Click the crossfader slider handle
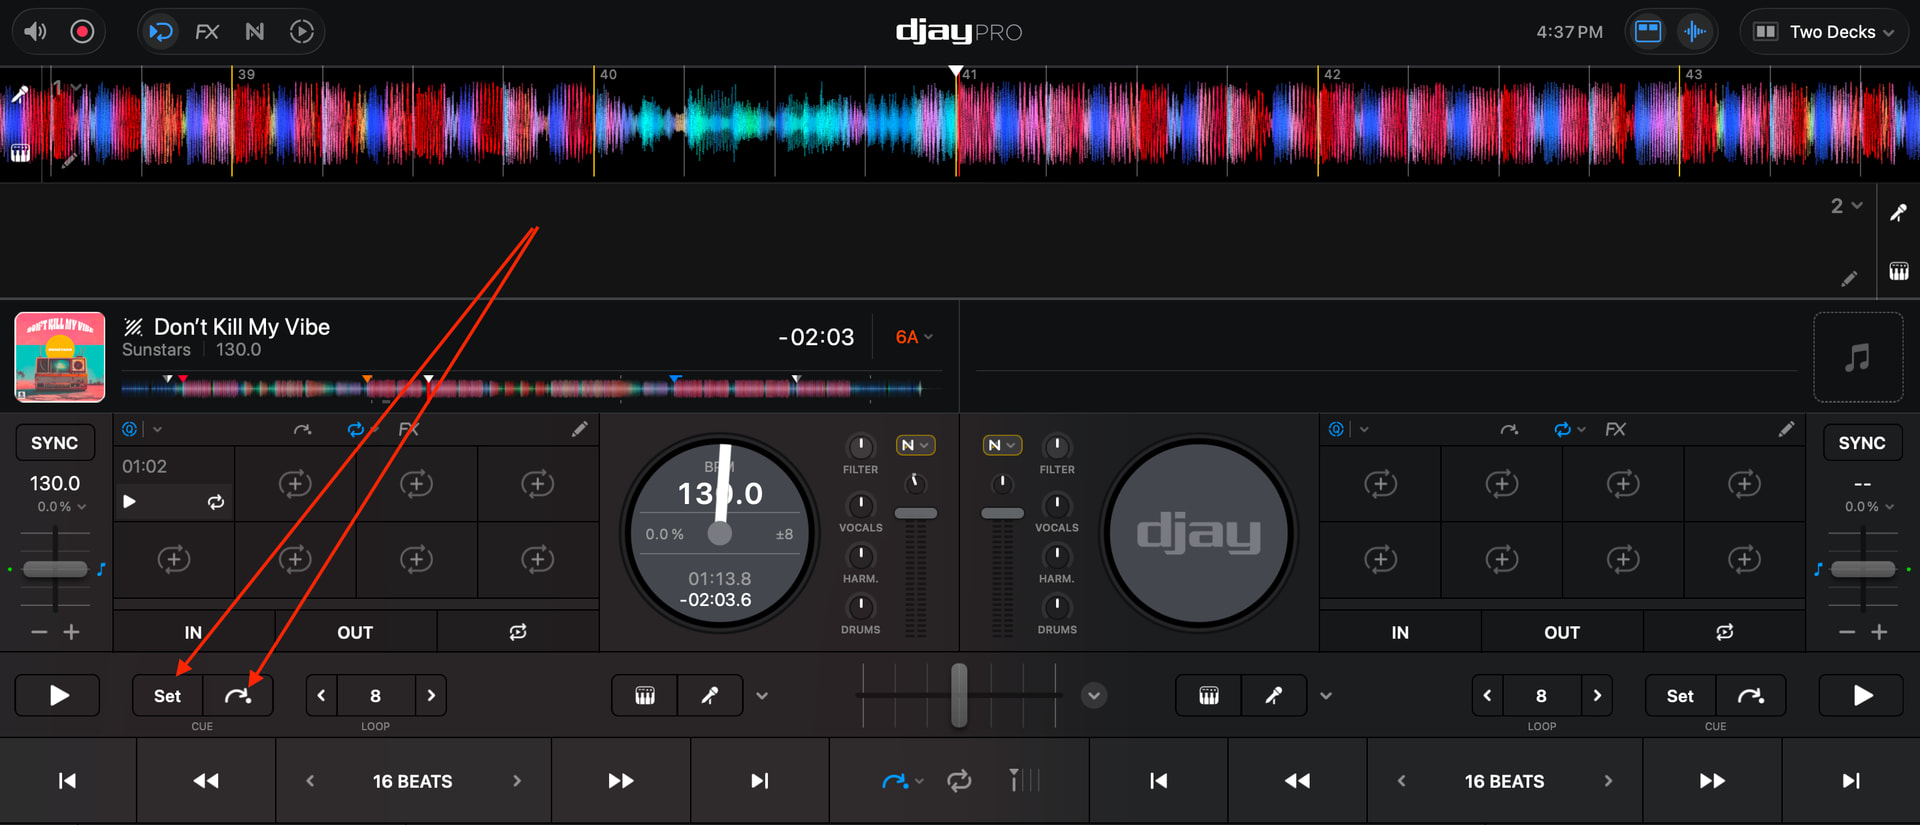Viewport: 1920px width, 825px height. point(959,695)
